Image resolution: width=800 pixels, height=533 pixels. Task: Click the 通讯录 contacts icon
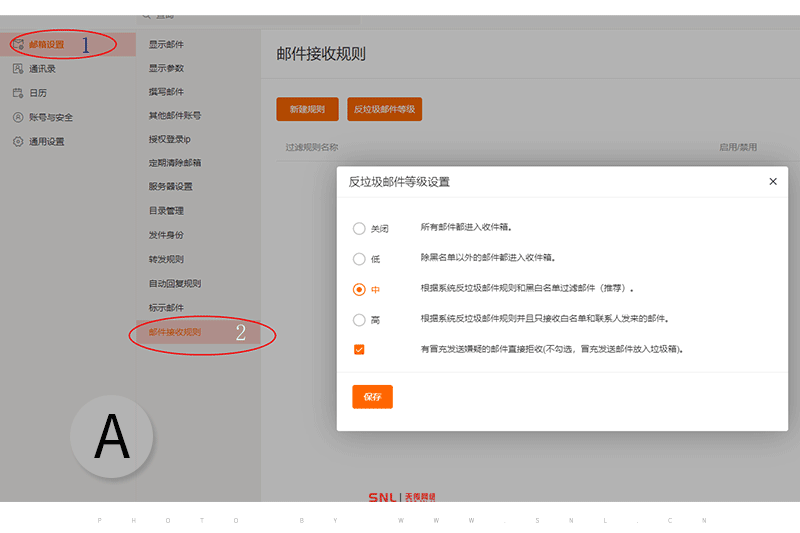click(18, 69)
